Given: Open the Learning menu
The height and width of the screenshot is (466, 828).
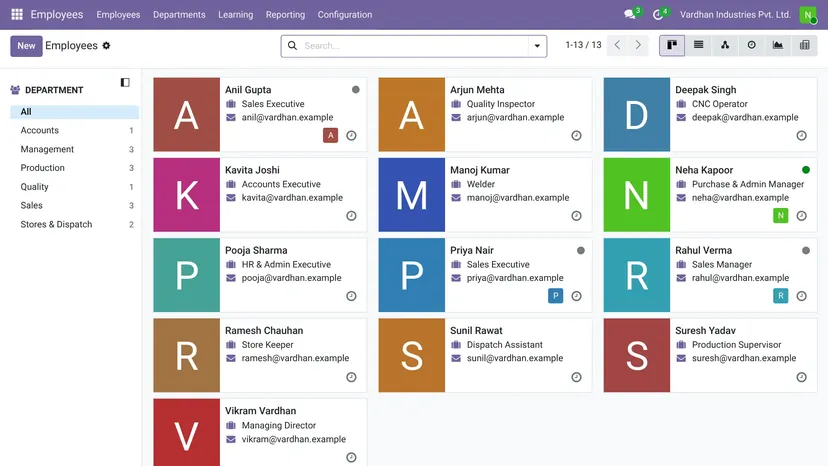Looking at the screenshot, I should click(236, 15).
